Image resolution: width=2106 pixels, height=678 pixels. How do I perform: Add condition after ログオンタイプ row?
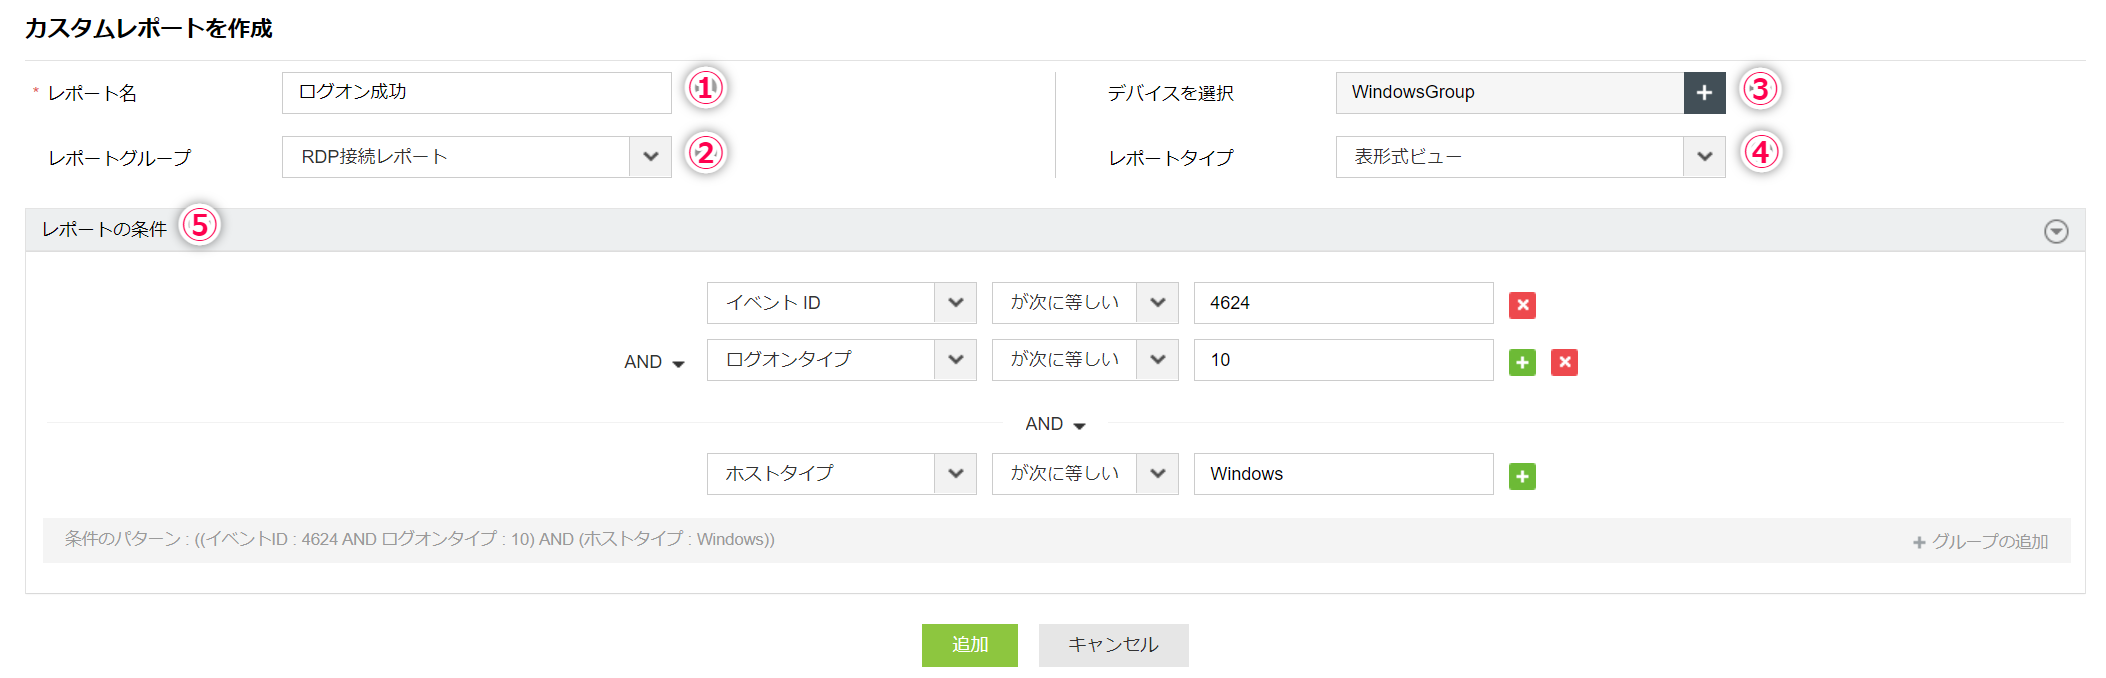[1522, 362]
